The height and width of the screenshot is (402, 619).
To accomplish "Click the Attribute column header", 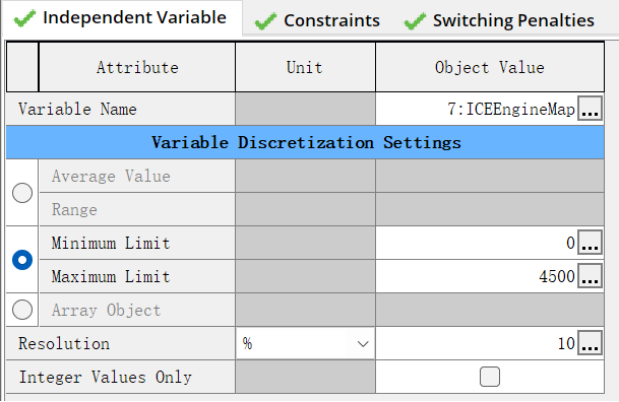I will [x=137, y=68].
